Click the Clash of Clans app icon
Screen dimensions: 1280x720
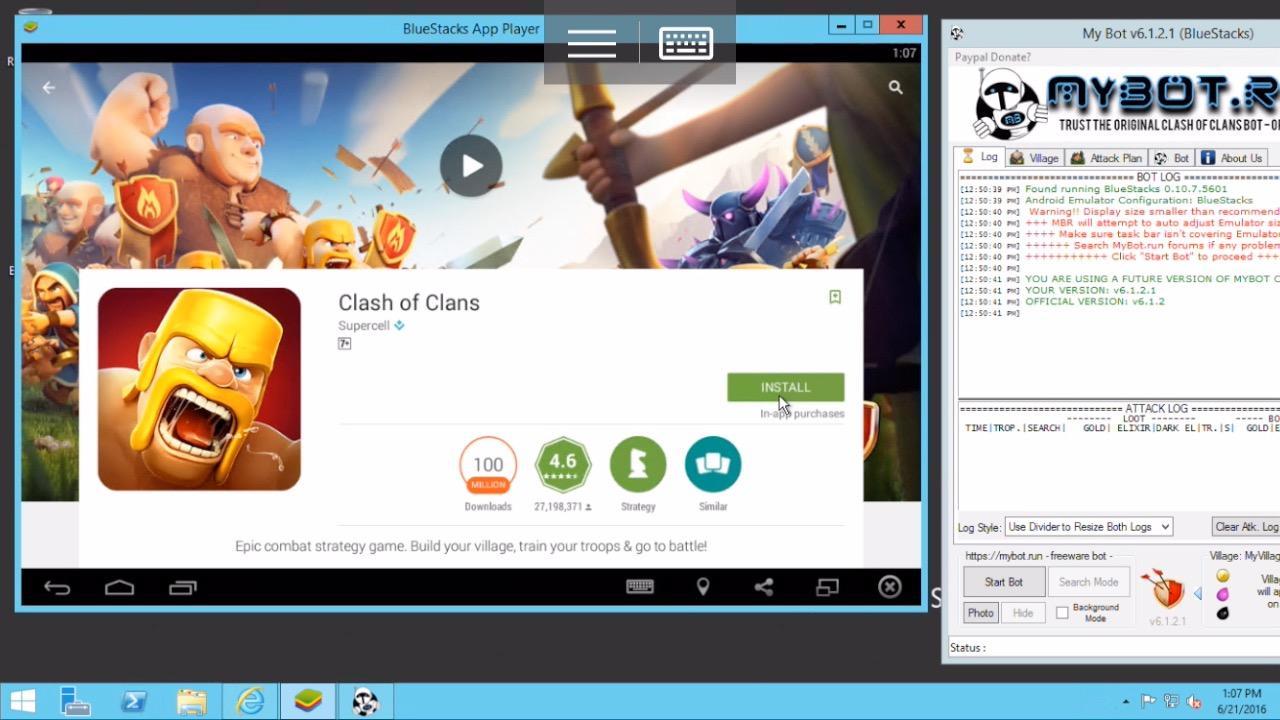tap(199, 389)
